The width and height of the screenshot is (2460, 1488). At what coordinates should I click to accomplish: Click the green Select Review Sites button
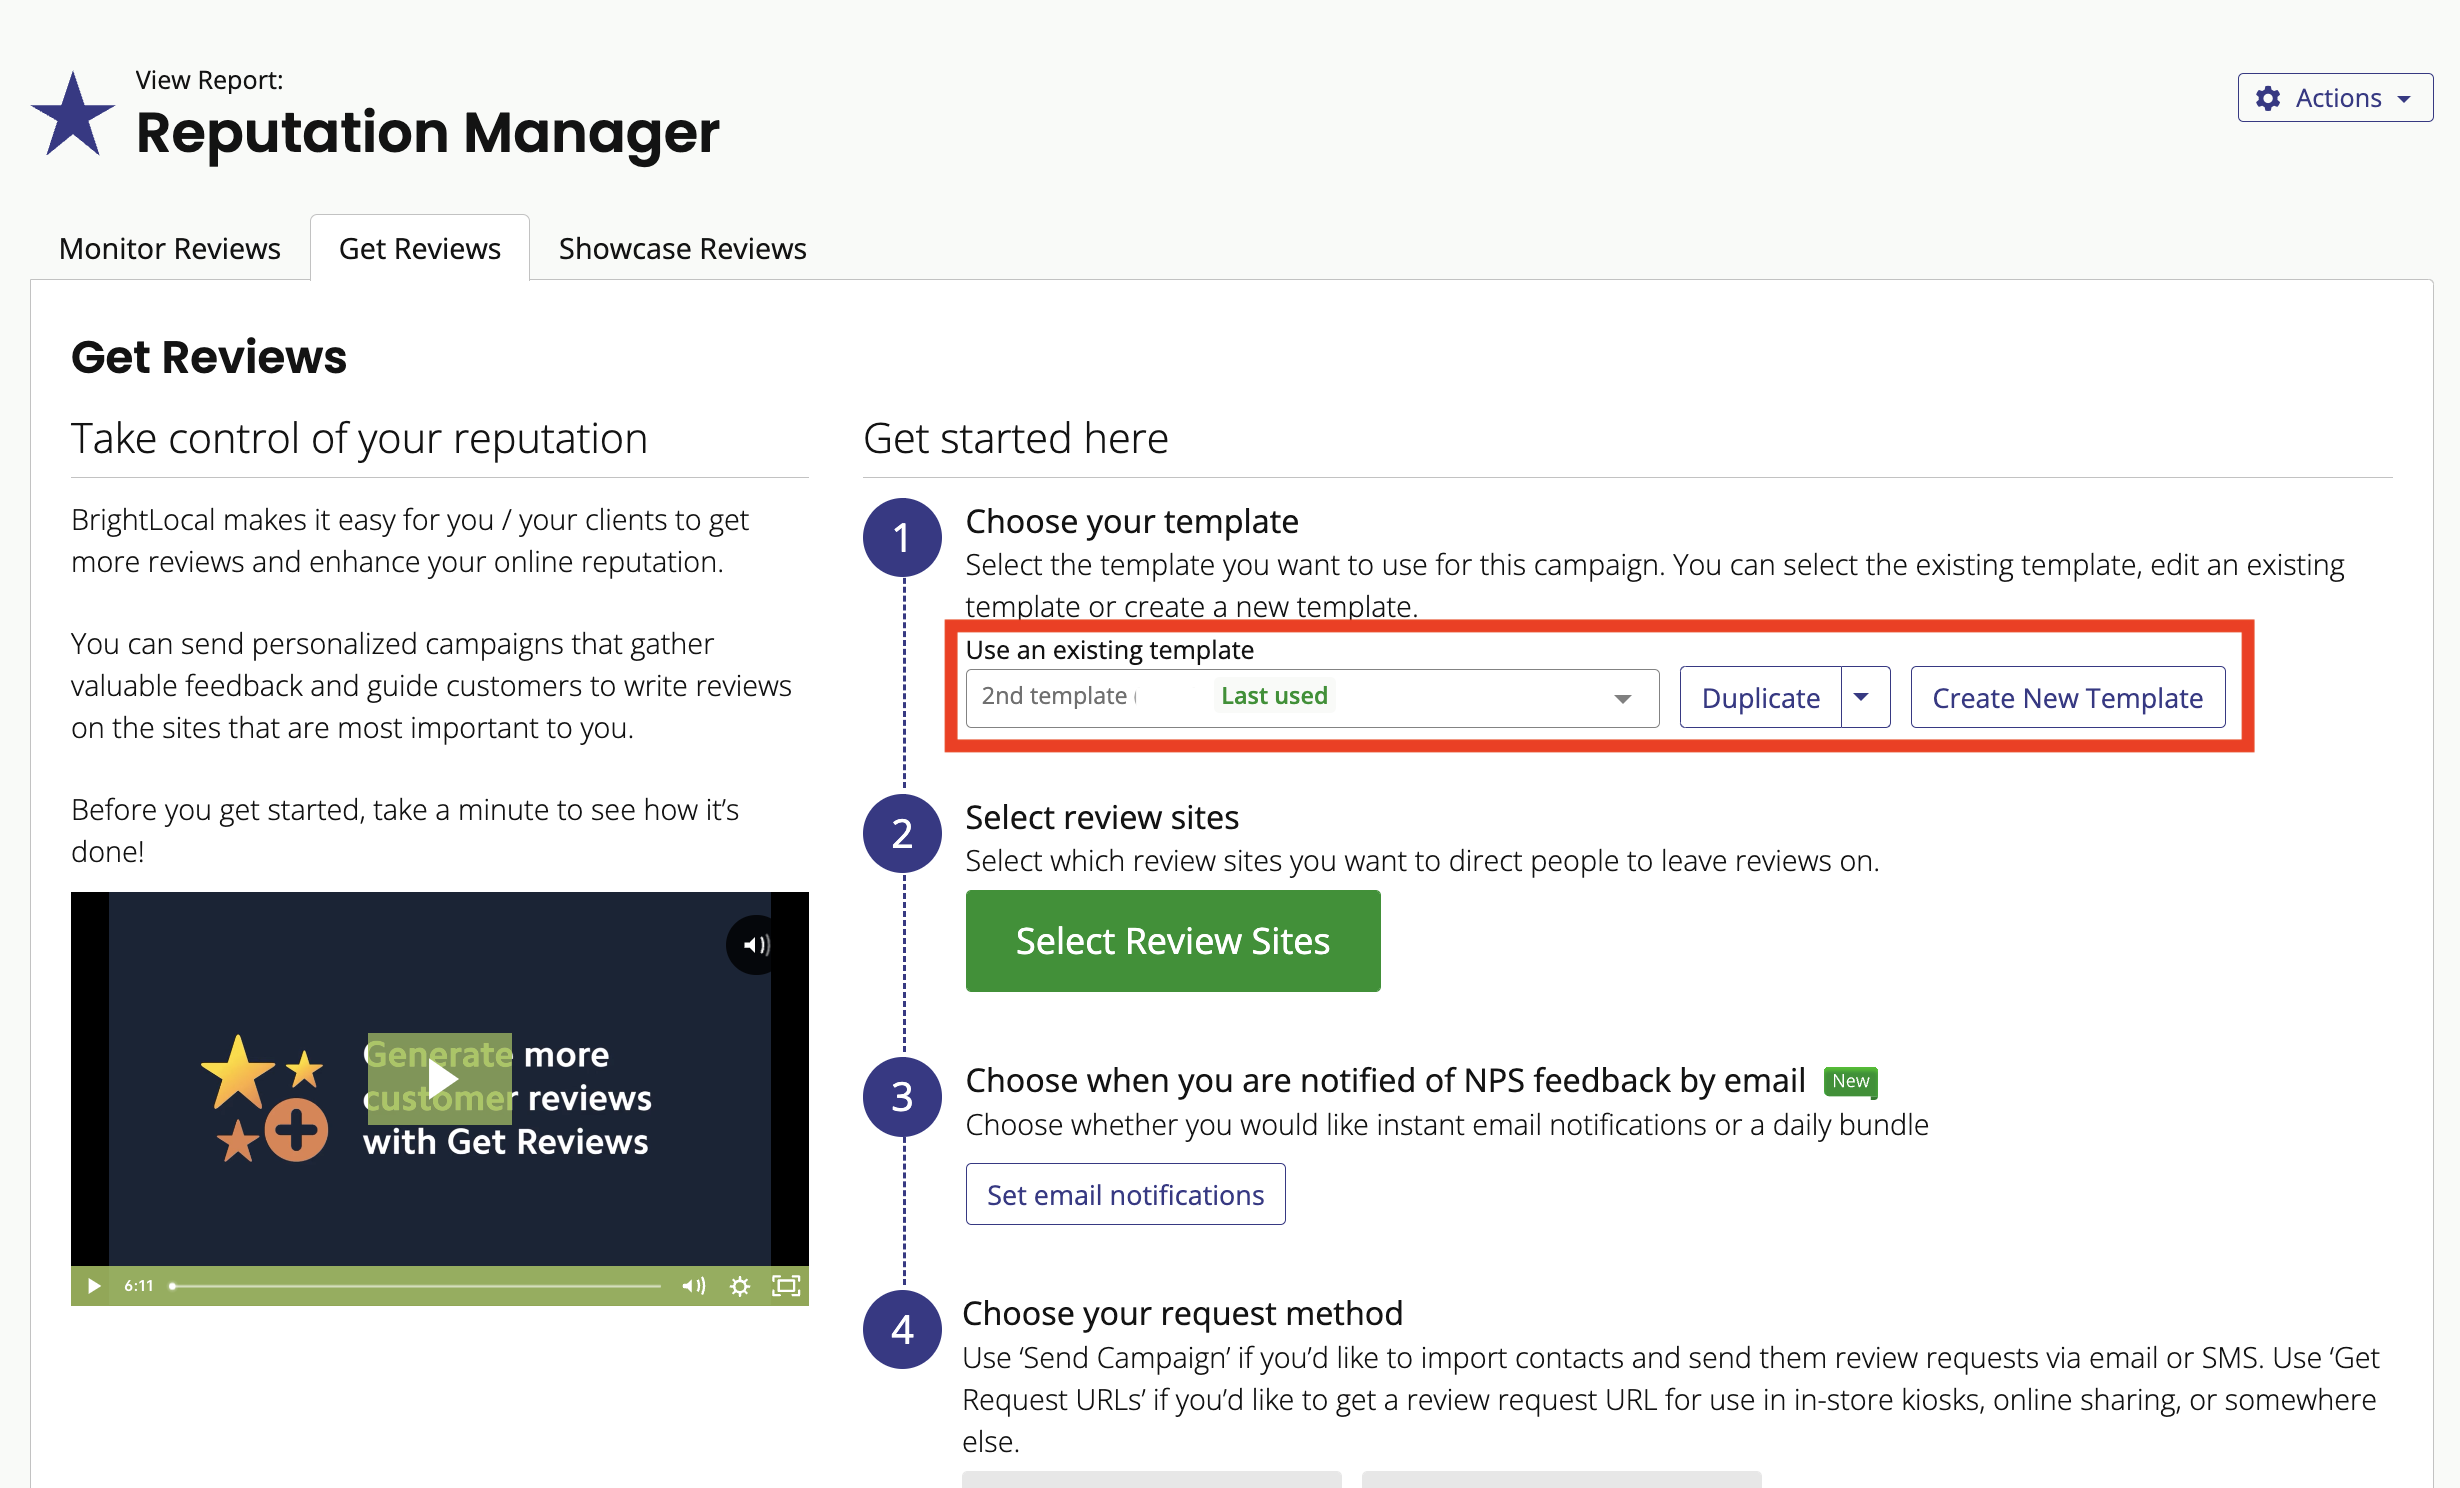coord(1173,941)
